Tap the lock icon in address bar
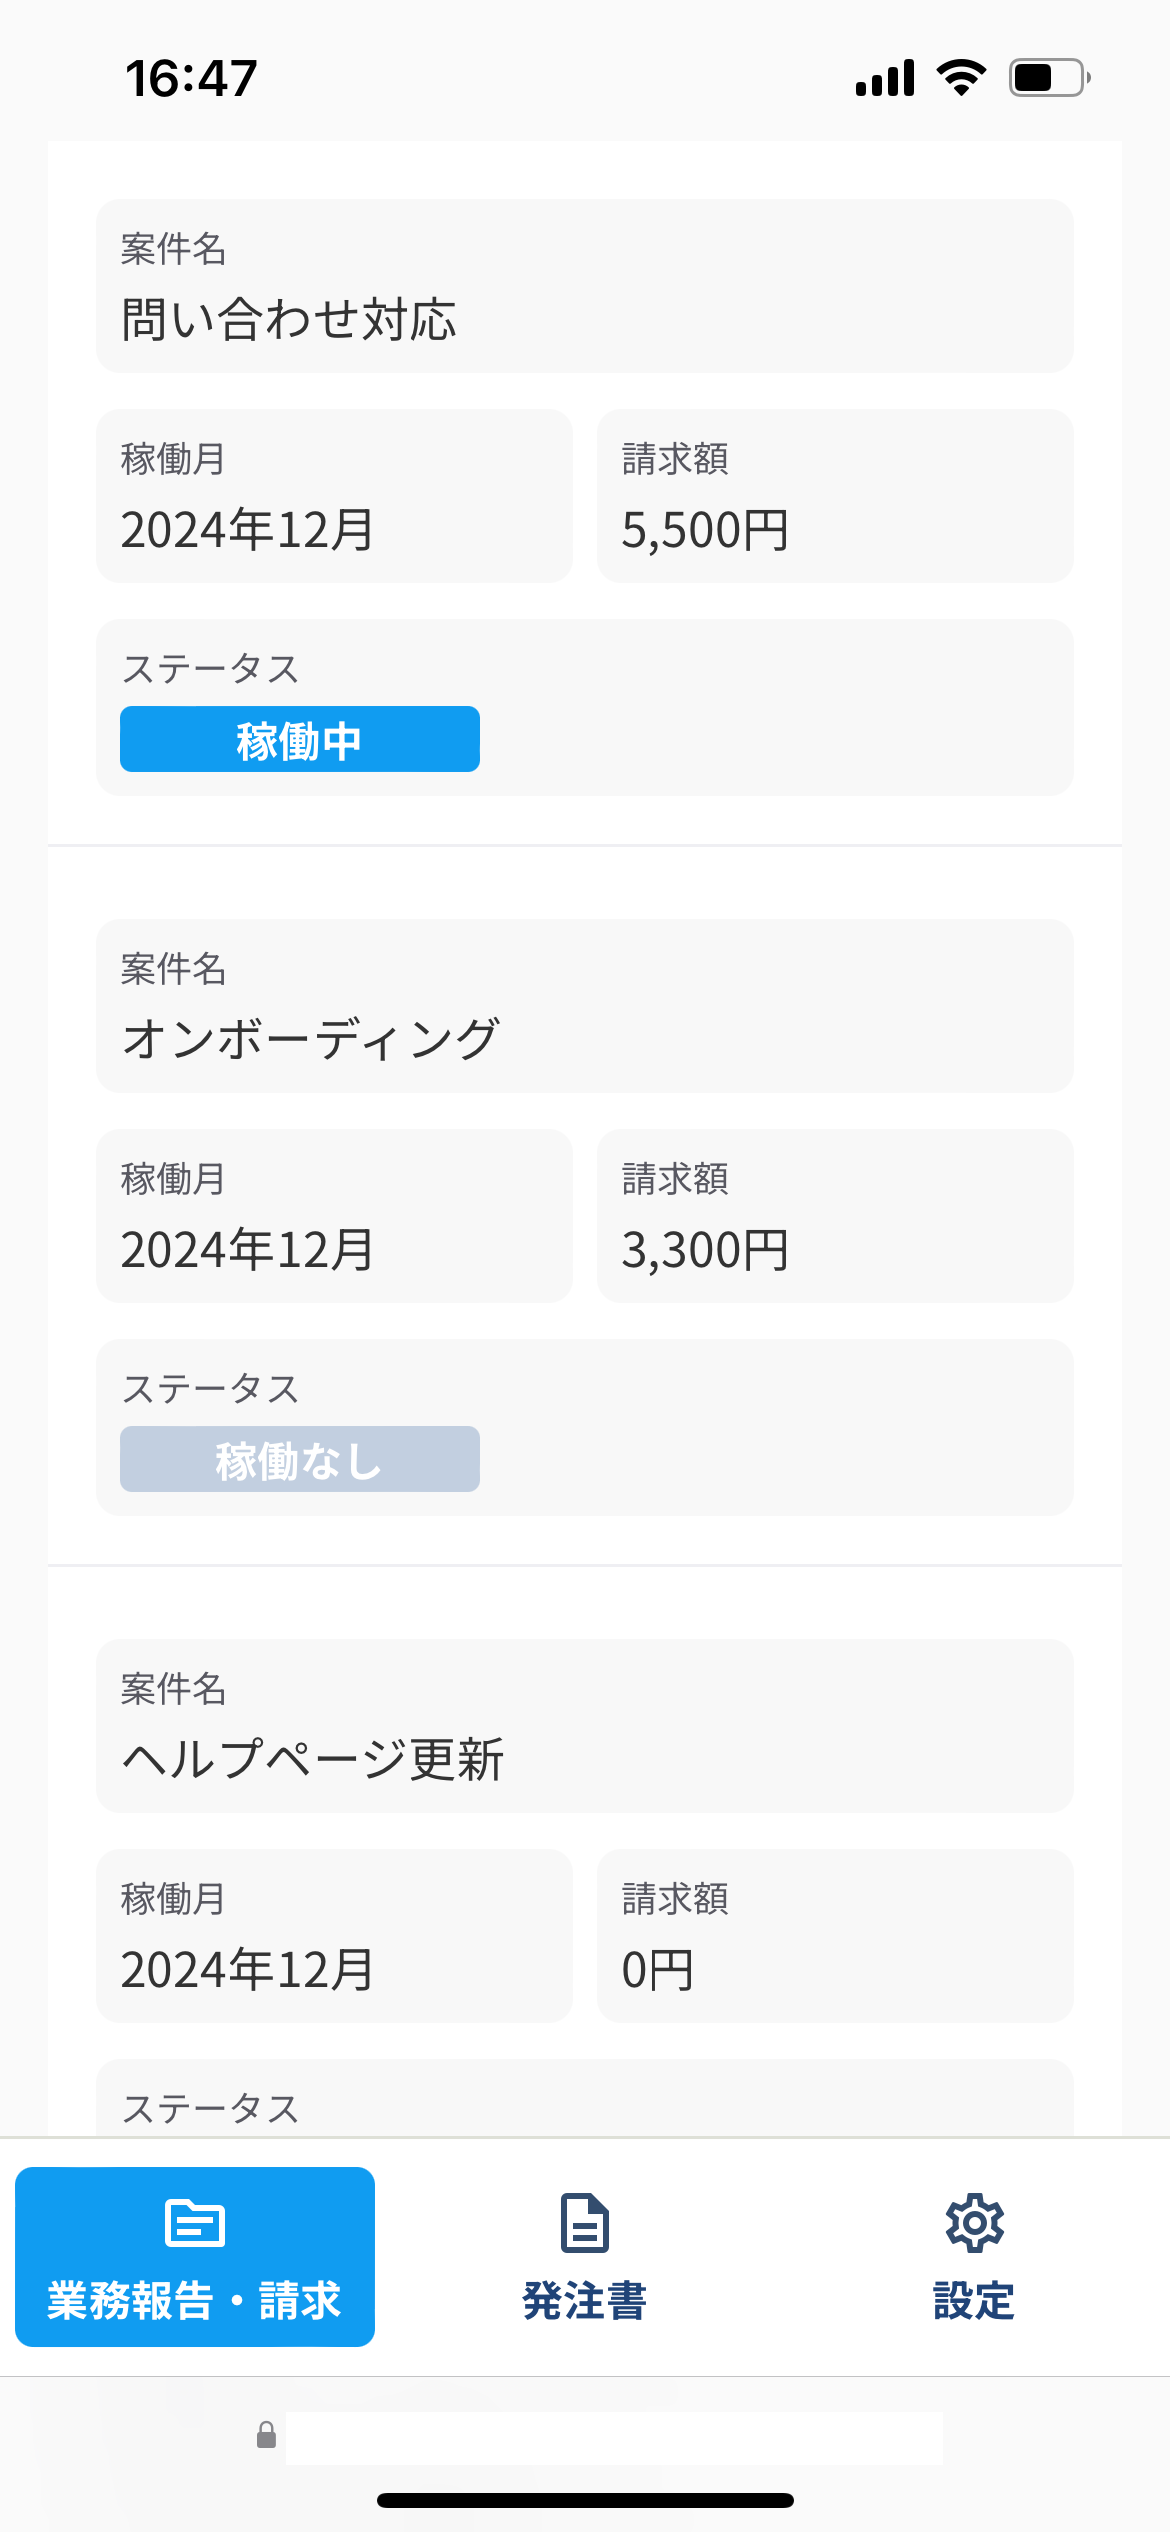Image resolution: width=1170 pixels, height=2532 pixels. [266, 2434]
